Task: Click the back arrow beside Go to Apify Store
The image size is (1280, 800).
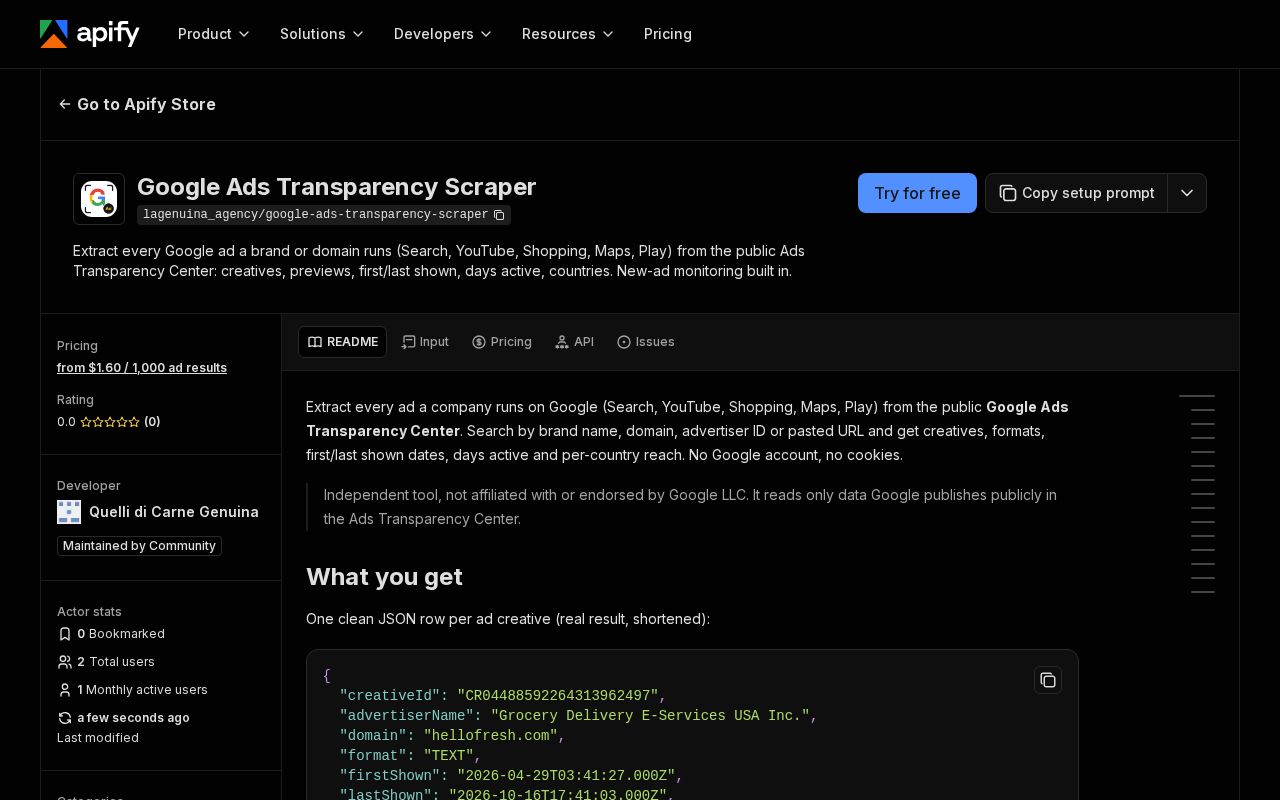Action: (x=65, y=104)
